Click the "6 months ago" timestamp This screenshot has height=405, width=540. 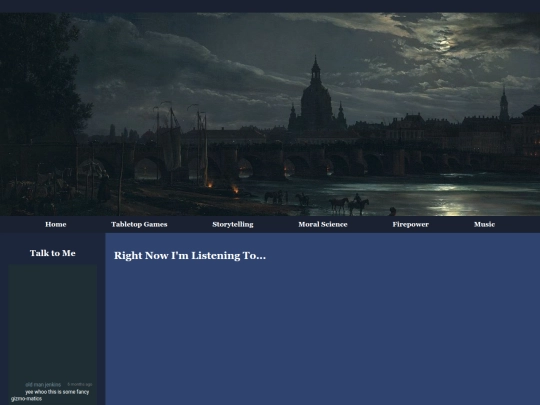[80, 384]
